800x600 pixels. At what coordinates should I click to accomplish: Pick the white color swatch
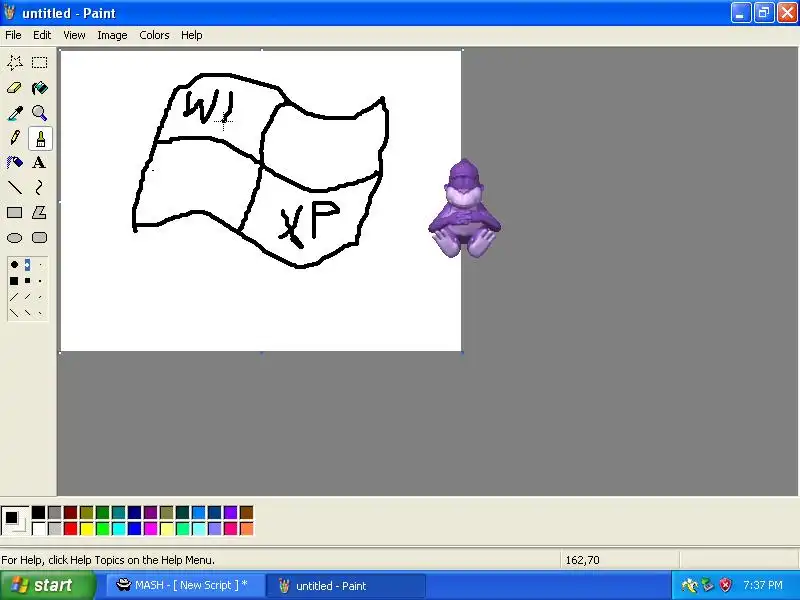pos(38,529)
